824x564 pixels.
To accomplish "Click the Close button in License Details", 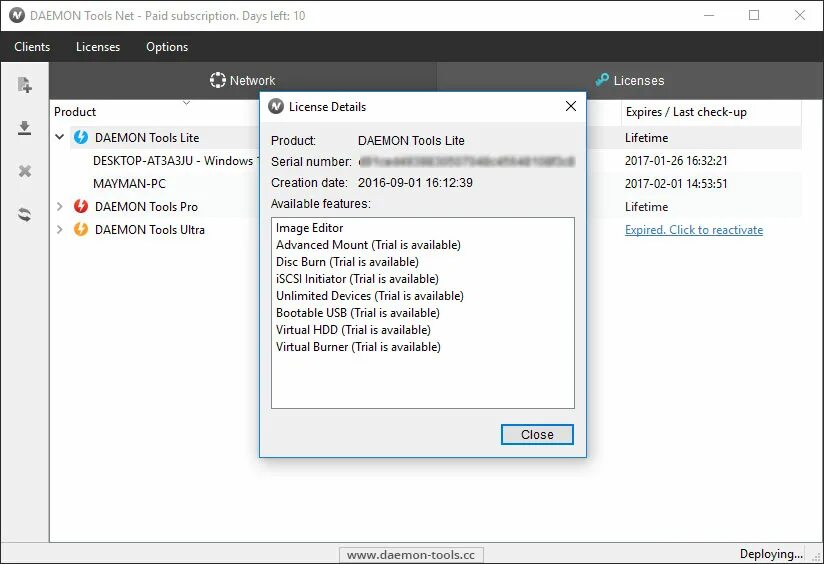I will click(x=537, y=435).
